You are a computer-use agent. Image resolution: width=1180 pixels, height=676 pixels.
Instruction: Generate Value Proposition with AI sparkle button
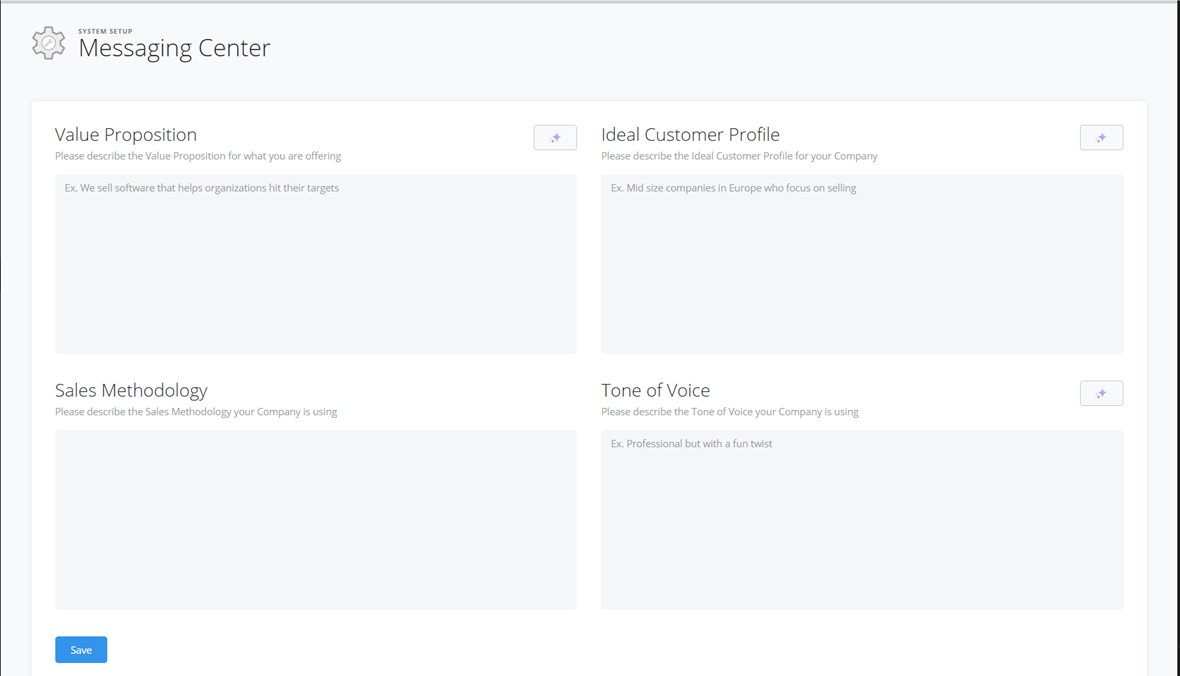[x=555, y=138]
